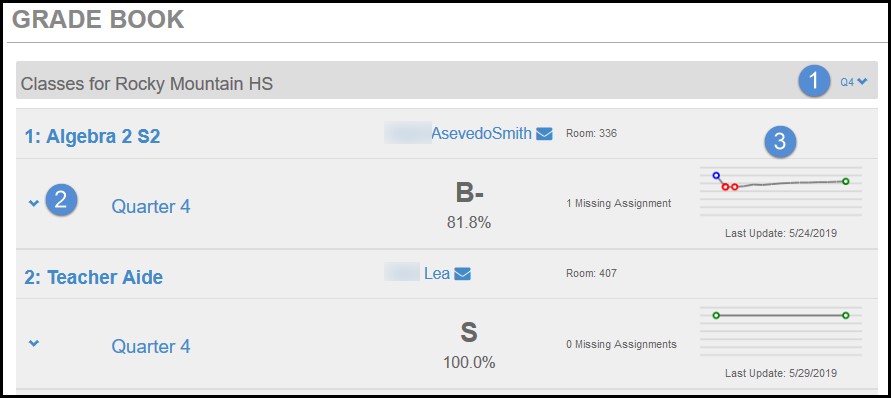
Task: Click the AsevedoSmith teacher name link
Action: coord(481,133)
